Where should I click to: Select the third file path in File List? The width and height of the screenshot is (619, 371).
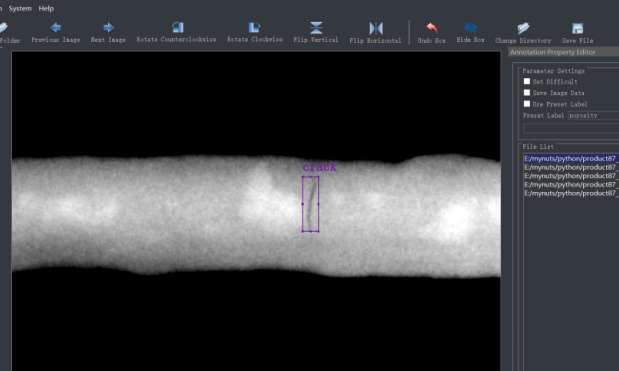571,176
